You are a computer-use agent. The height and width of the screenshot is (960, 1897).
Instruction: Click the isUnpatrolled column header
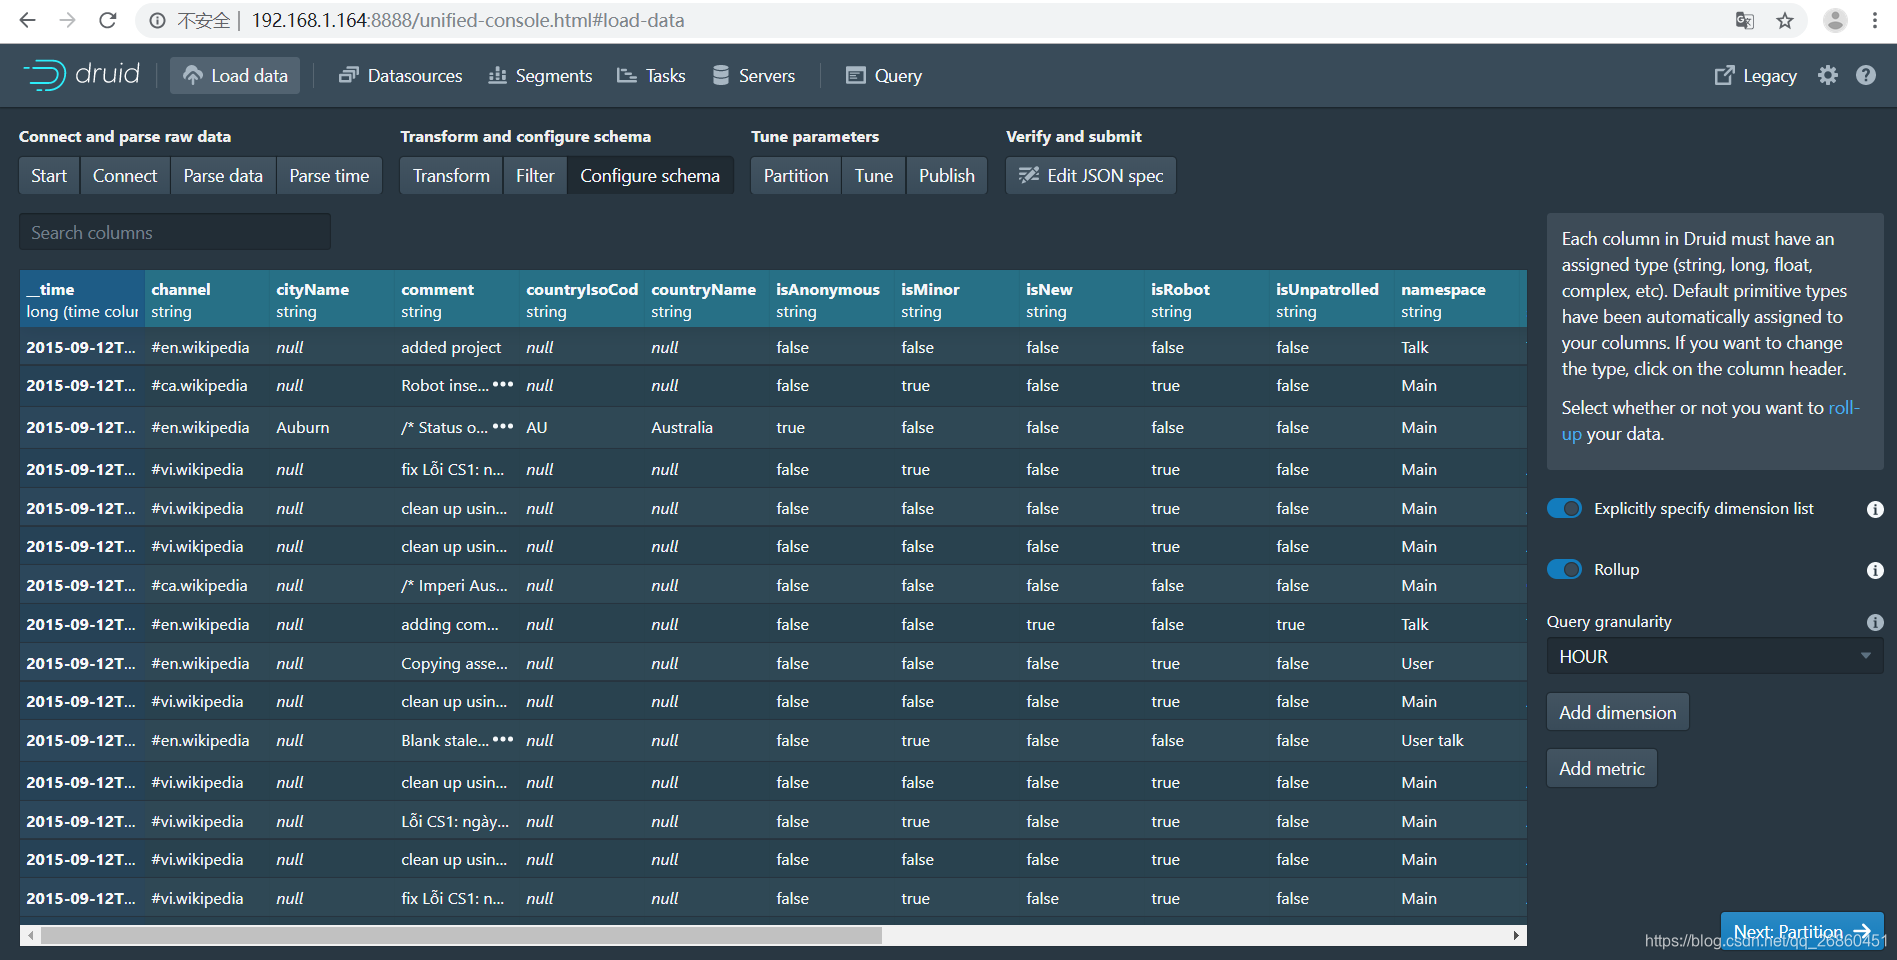point(1332,300)
